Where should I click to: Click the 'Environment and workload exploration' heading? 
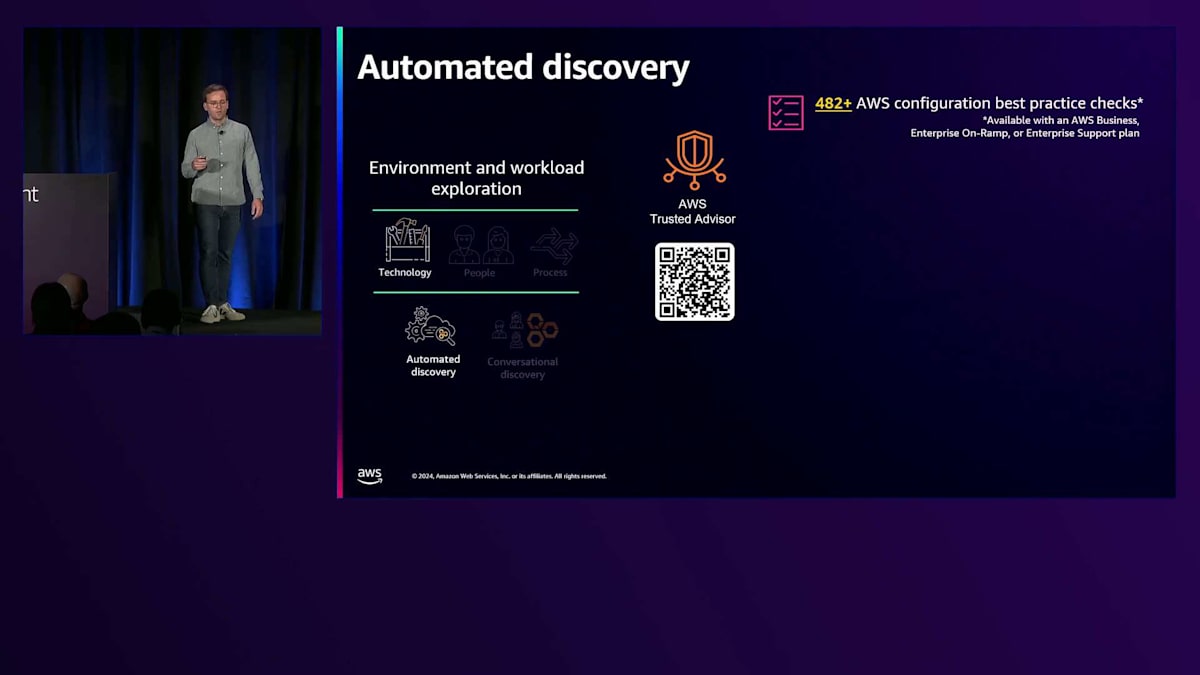click(x=476, y=178)
